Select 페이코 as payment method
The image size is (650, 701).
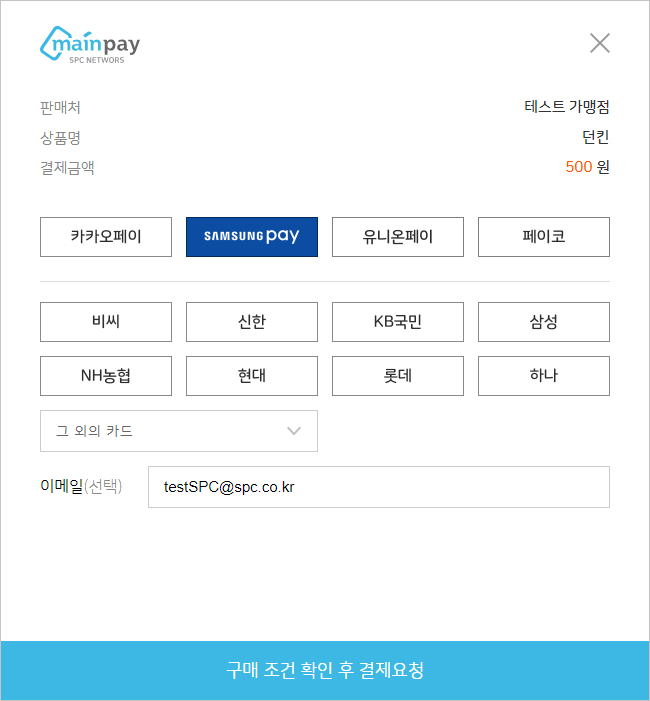coord(544,237)
